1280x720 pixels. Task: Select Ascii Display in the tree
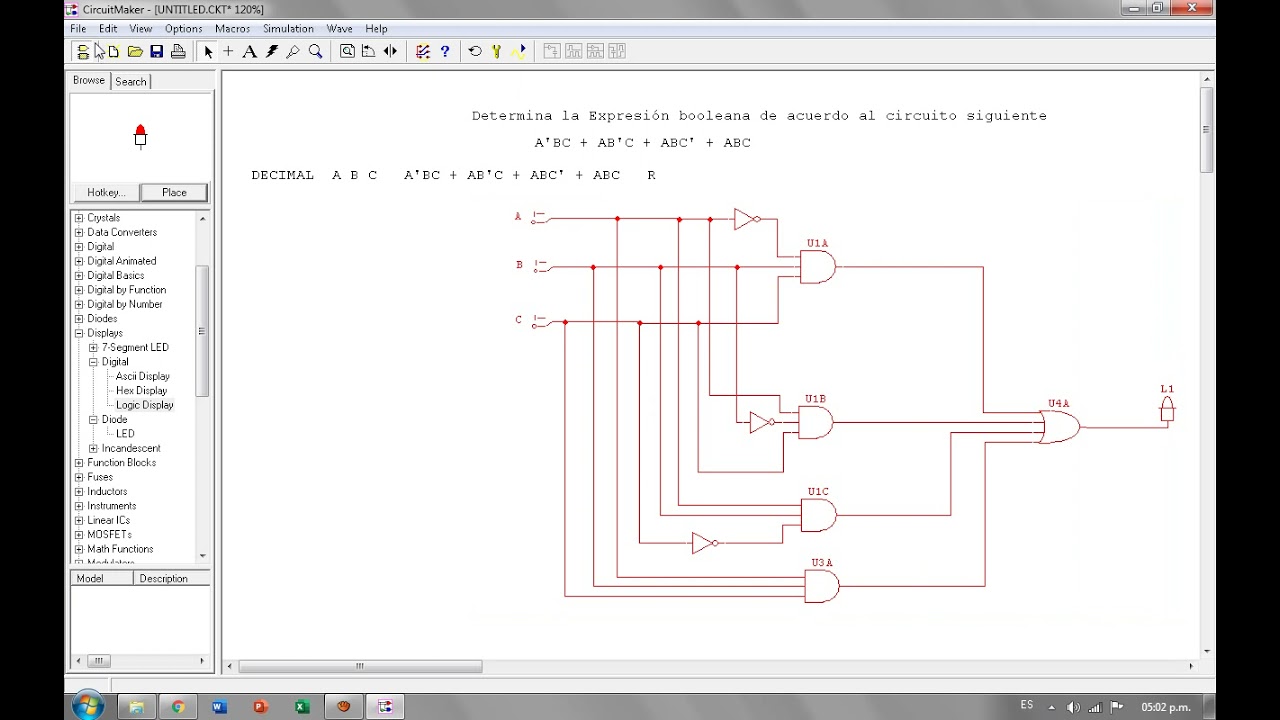coord(142,376)
